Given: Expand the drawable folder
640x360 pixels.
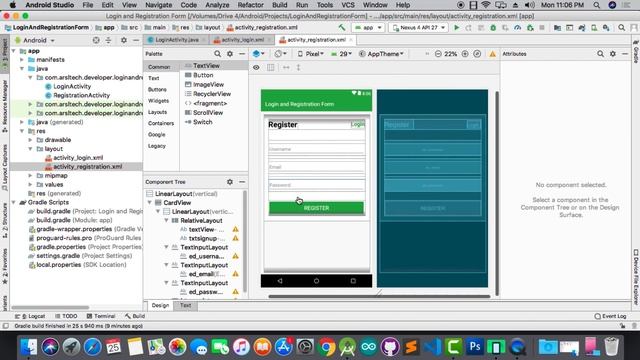Looking at the screenshot, I should click(x=30, y=140).
